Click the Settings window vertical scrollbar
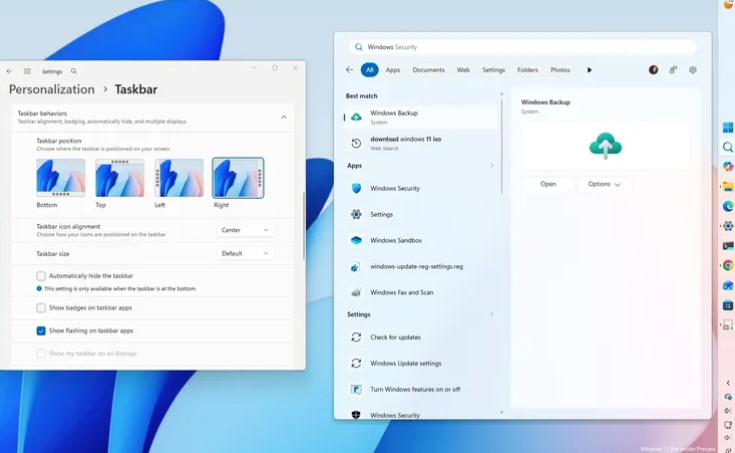This screenshot has width=735, height=453. (304, 225)
